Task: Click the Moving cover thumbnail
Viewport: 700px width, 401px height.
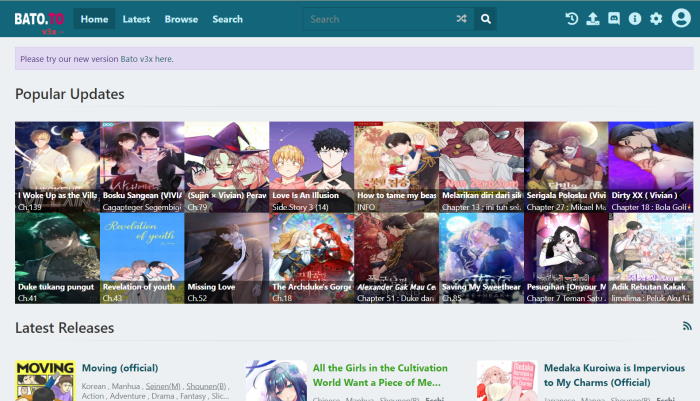Action: tap(45, 381)
